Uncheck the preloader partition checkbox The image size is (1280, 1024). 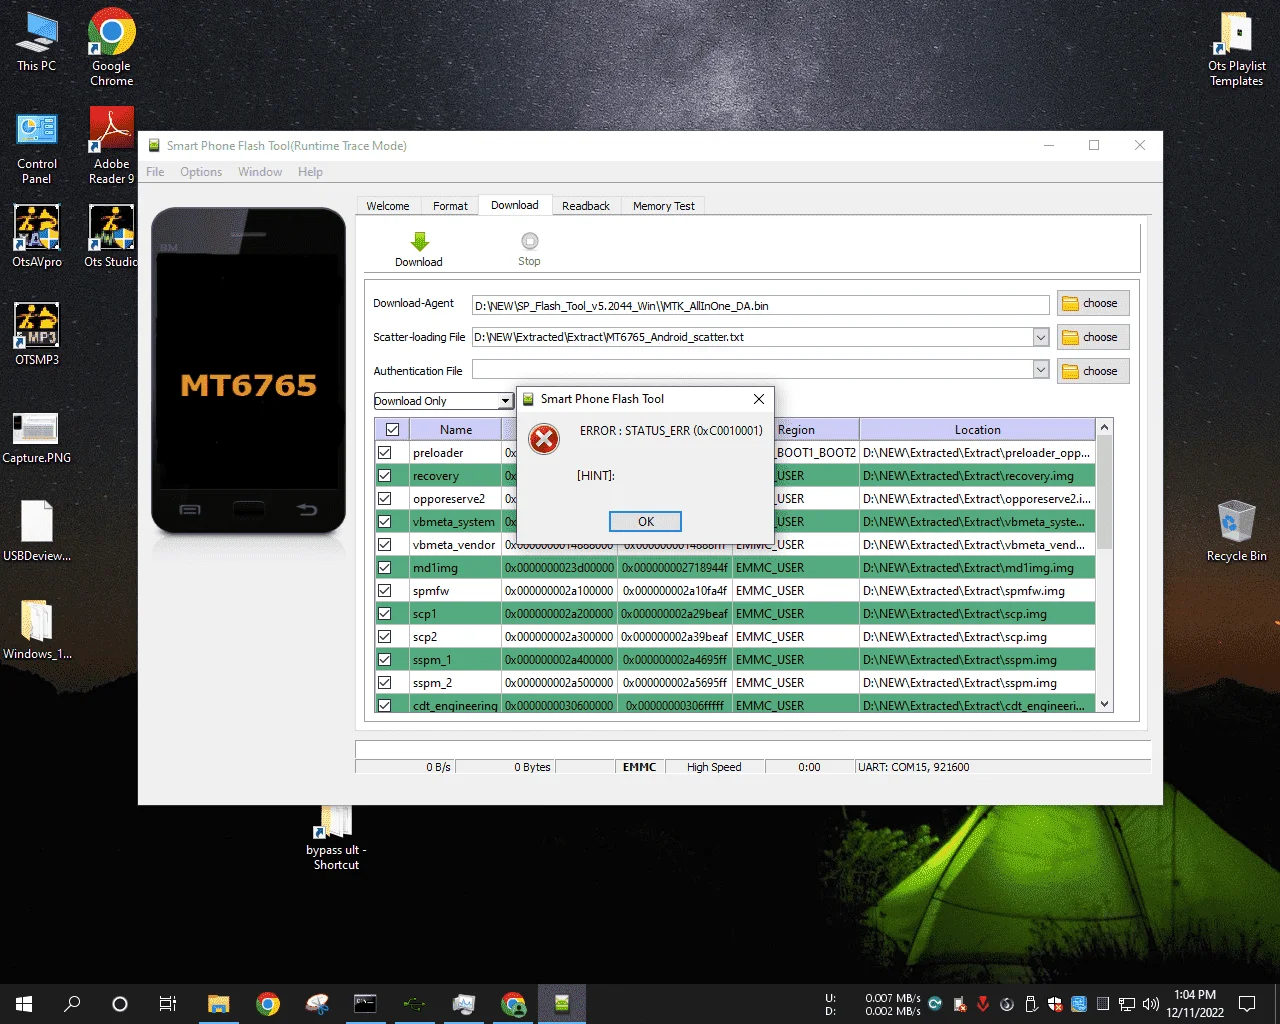coord(384,453)
